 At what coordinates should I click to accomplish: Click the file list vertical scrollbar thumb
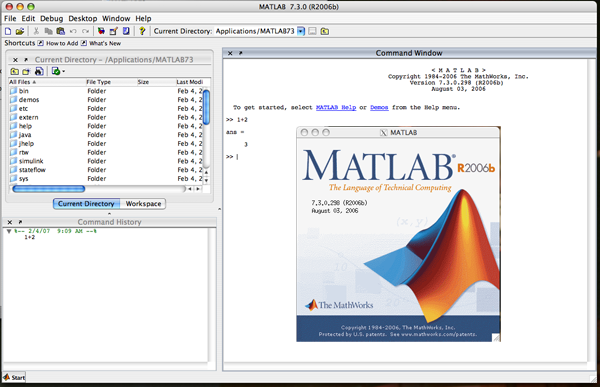pyautogui.click(x=206, y=107)
